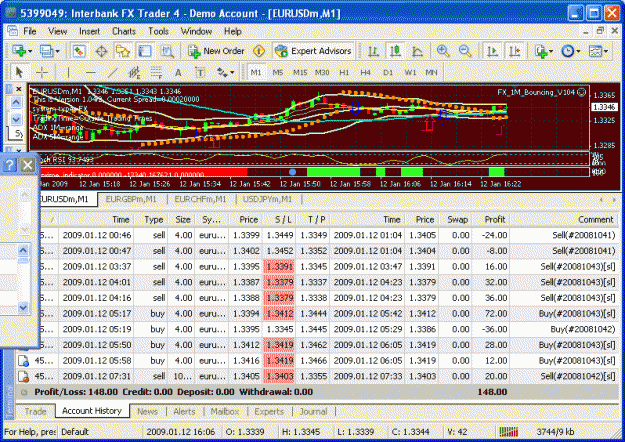The height and width of the screenshot is (442, 625).
Task: Open the Journal tab in Terminal
Action: click(x=313, y=411)
